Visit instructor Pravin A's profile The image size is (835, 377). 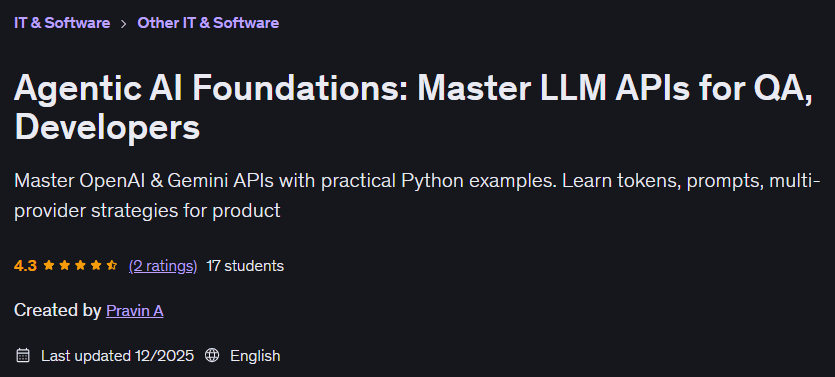coord(135,310)
